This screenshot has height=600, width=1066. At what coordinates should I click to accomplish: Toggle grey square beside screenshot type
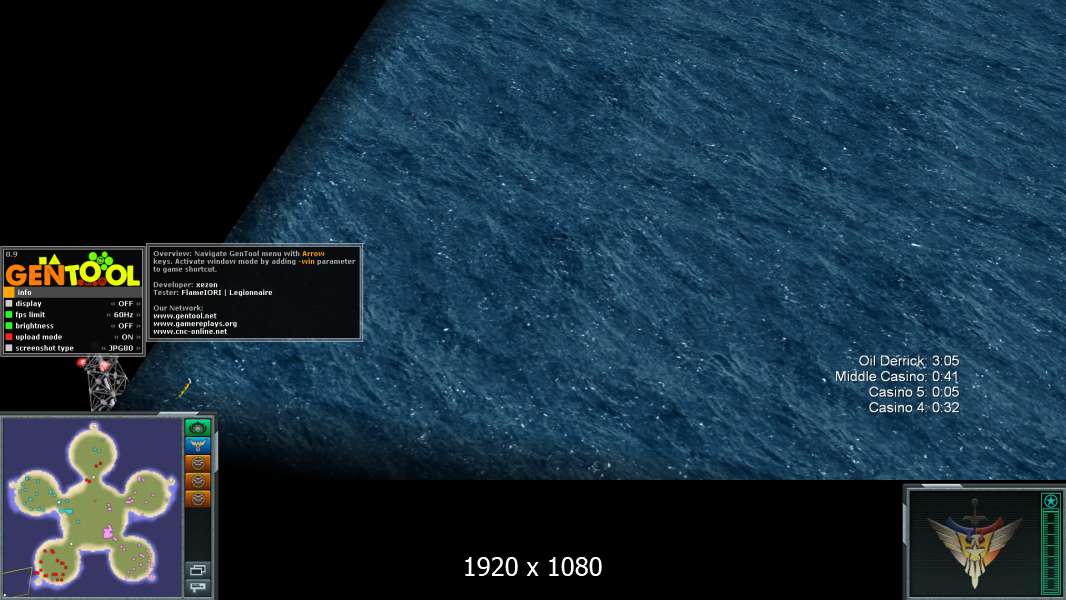(x=9, y=348)
